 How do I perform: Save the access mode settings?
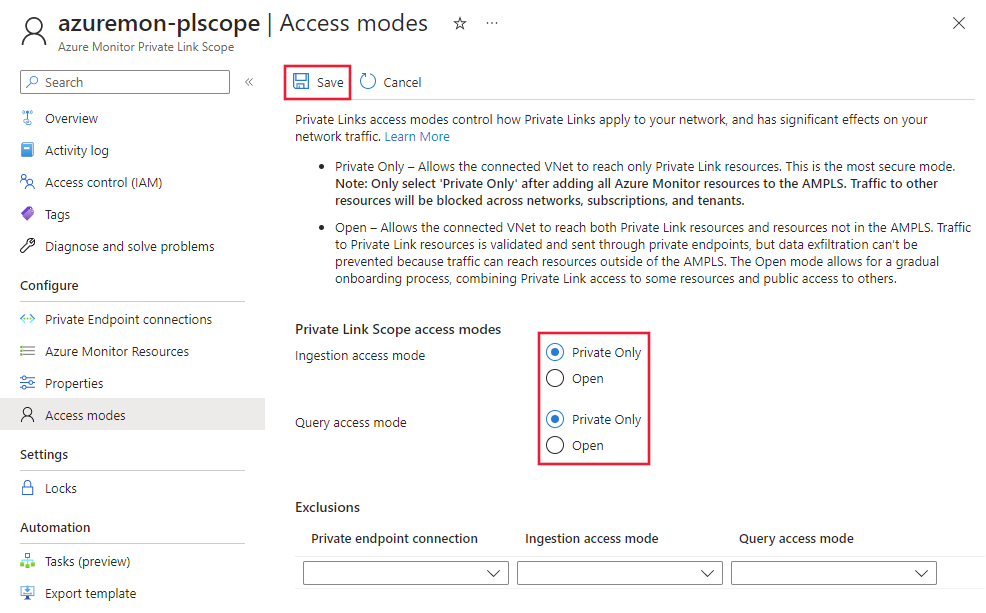pos(317,81)
